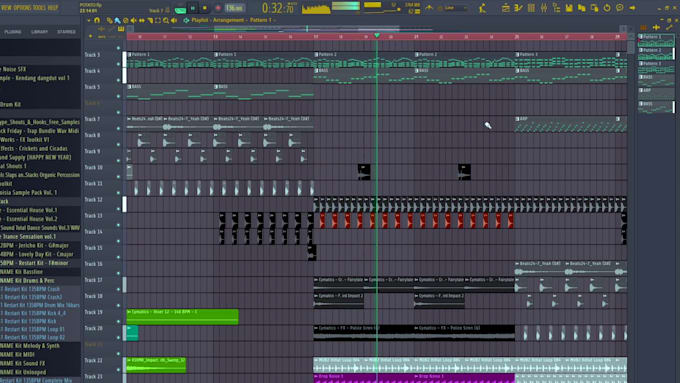Open the green riser clip menu on Track 19

click(x=129, y=312)
